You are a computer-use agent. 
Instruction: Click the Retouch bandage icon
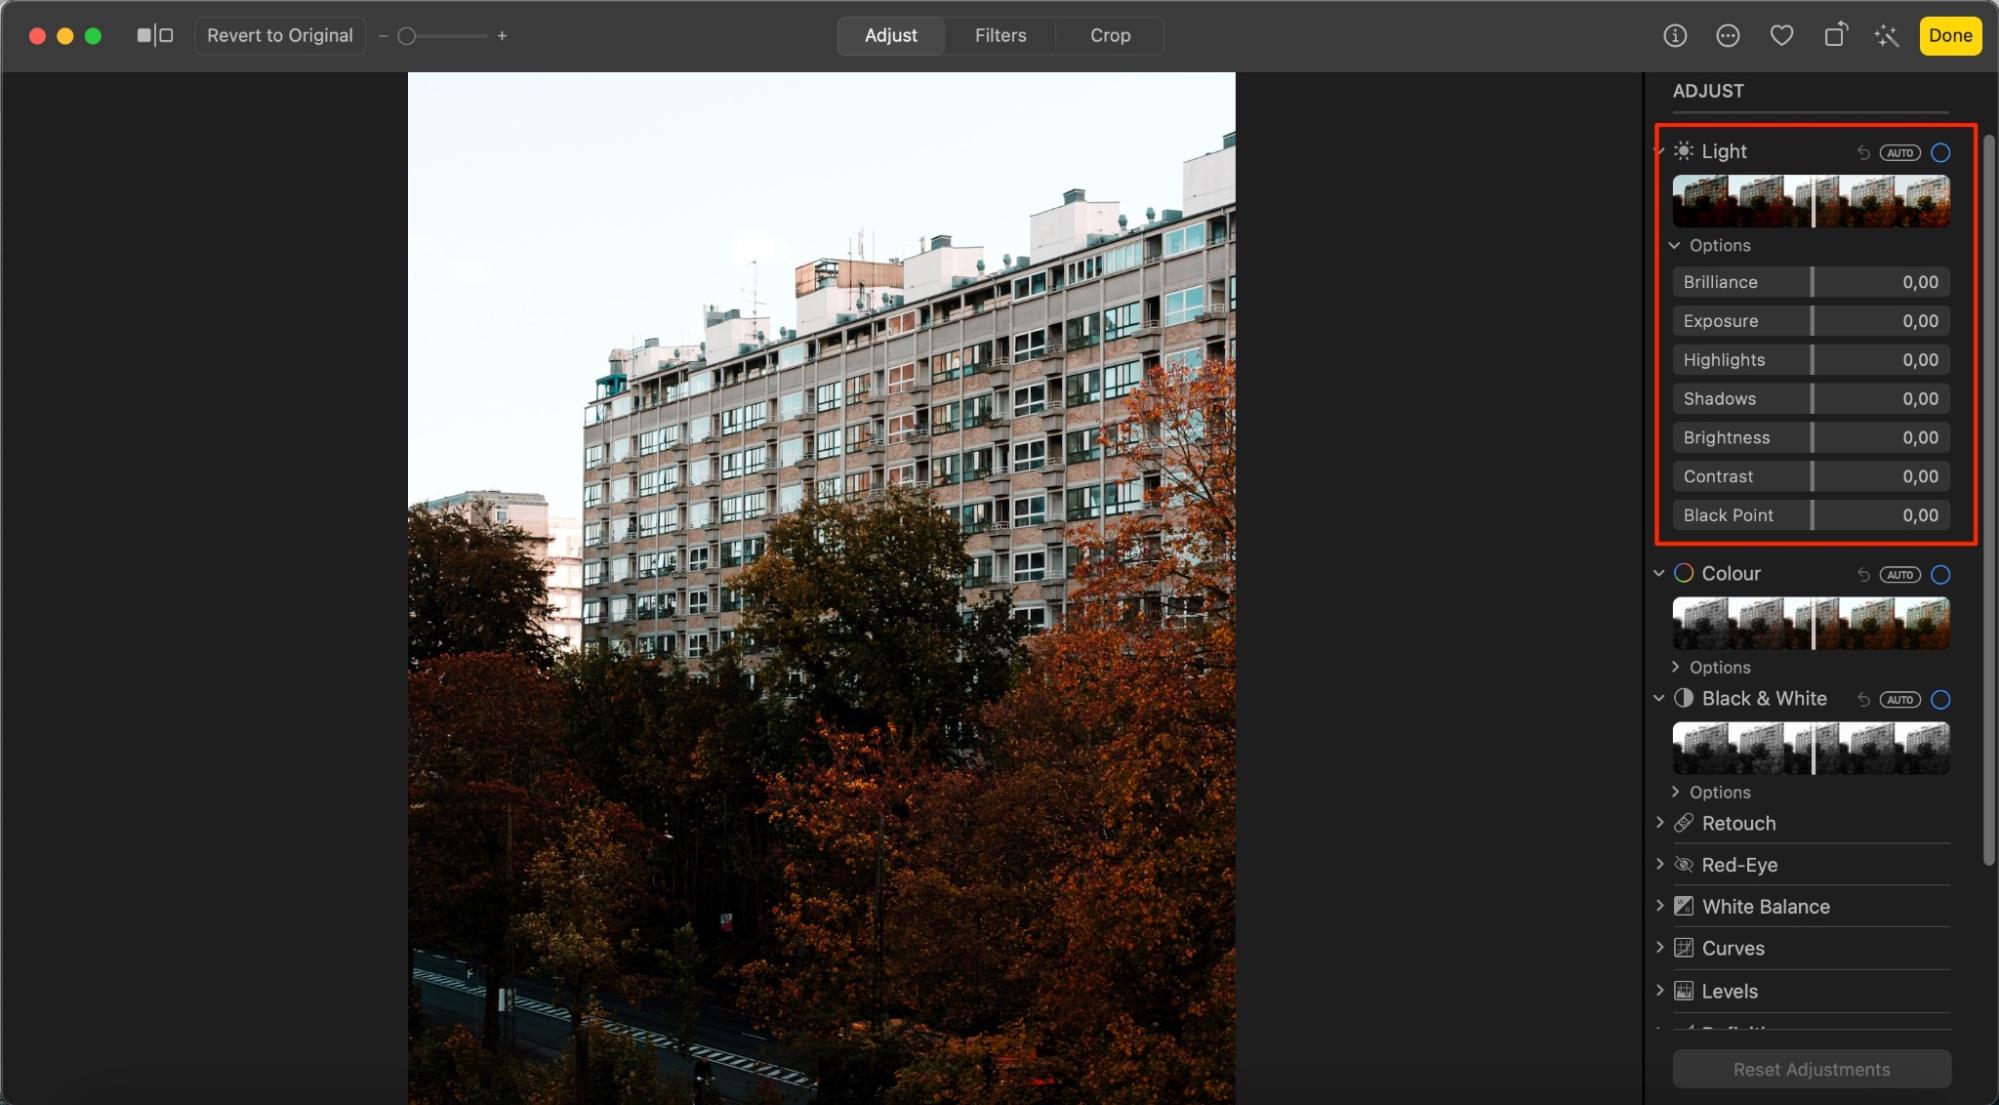1684,823
